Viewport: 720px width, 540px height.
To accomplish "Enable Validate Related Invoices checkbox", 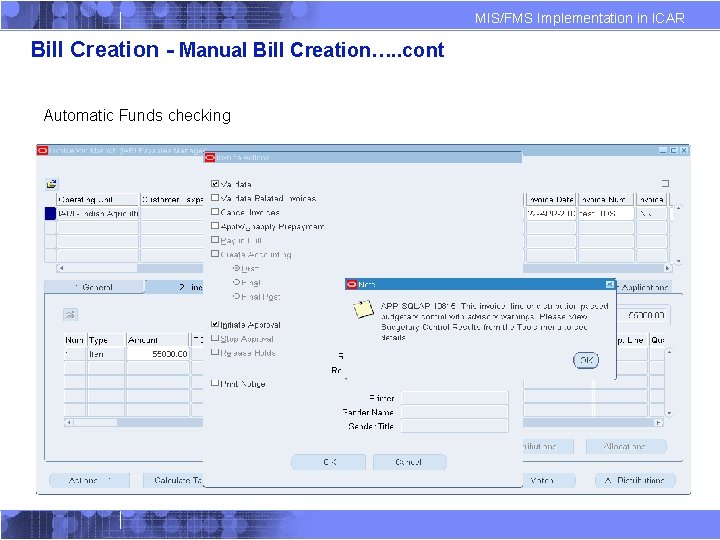I will tap(214, 198).
